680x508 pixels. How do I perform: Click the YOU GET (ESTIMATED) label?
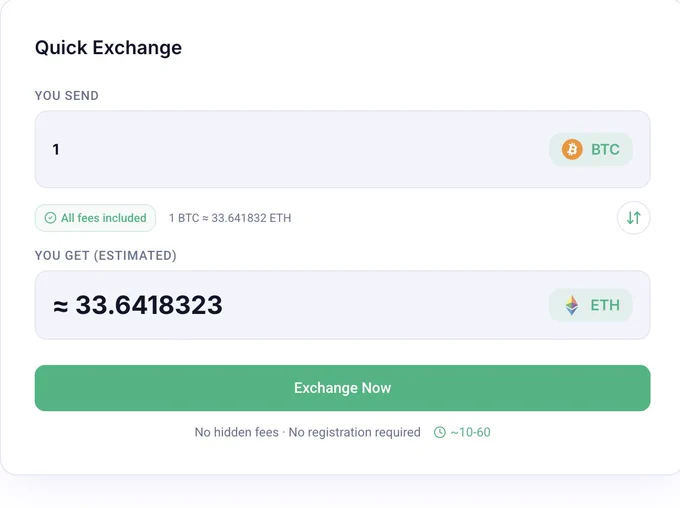106,256
